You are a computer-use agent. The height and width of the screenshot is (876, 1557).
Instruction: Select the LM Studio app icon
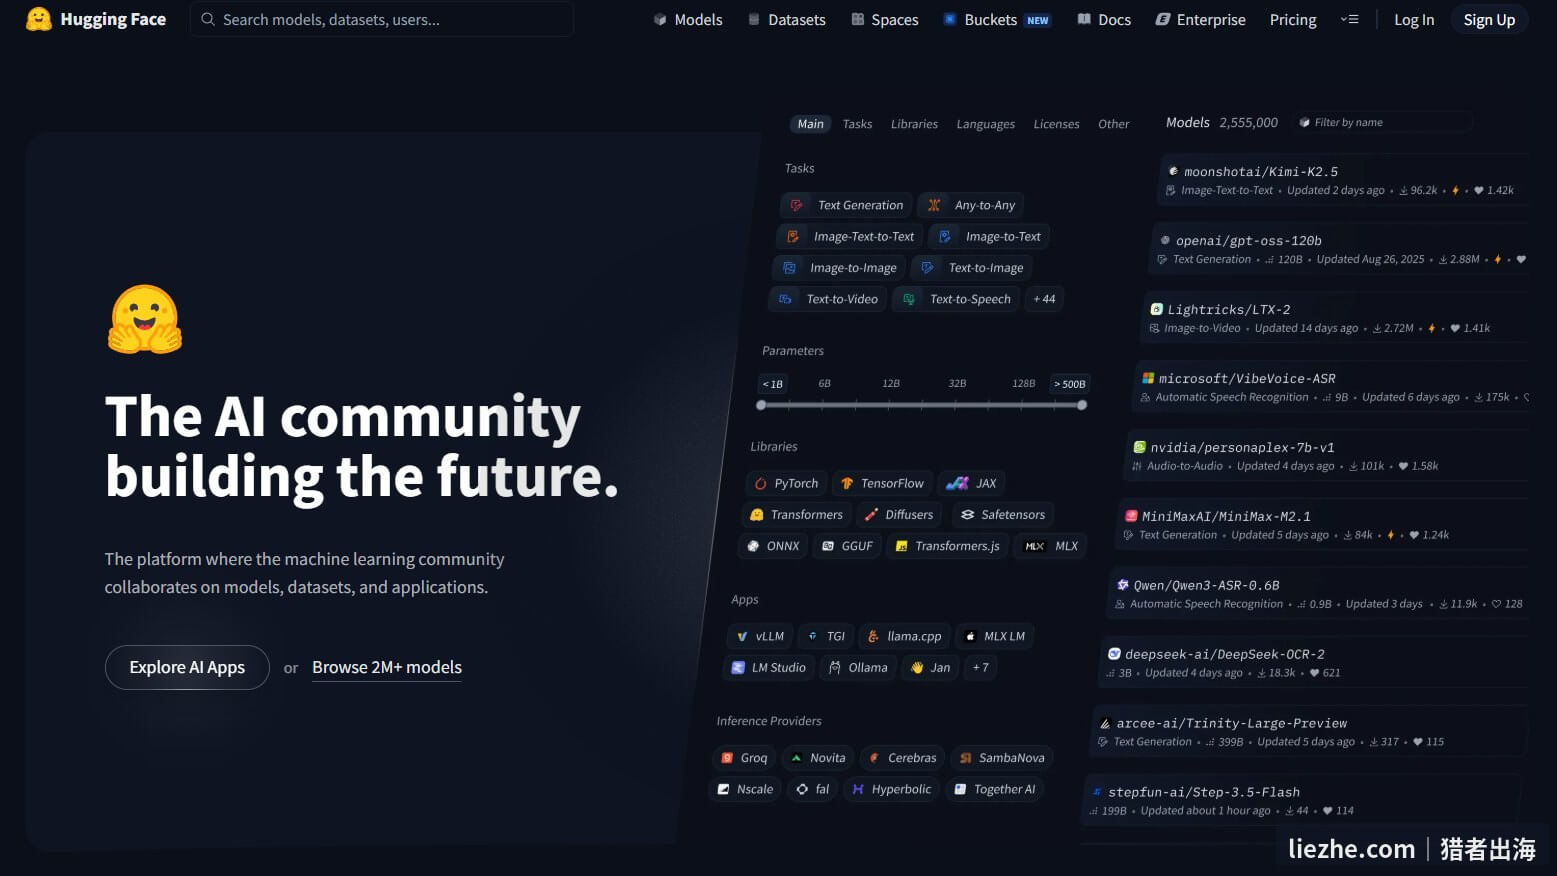pos(738,667)
